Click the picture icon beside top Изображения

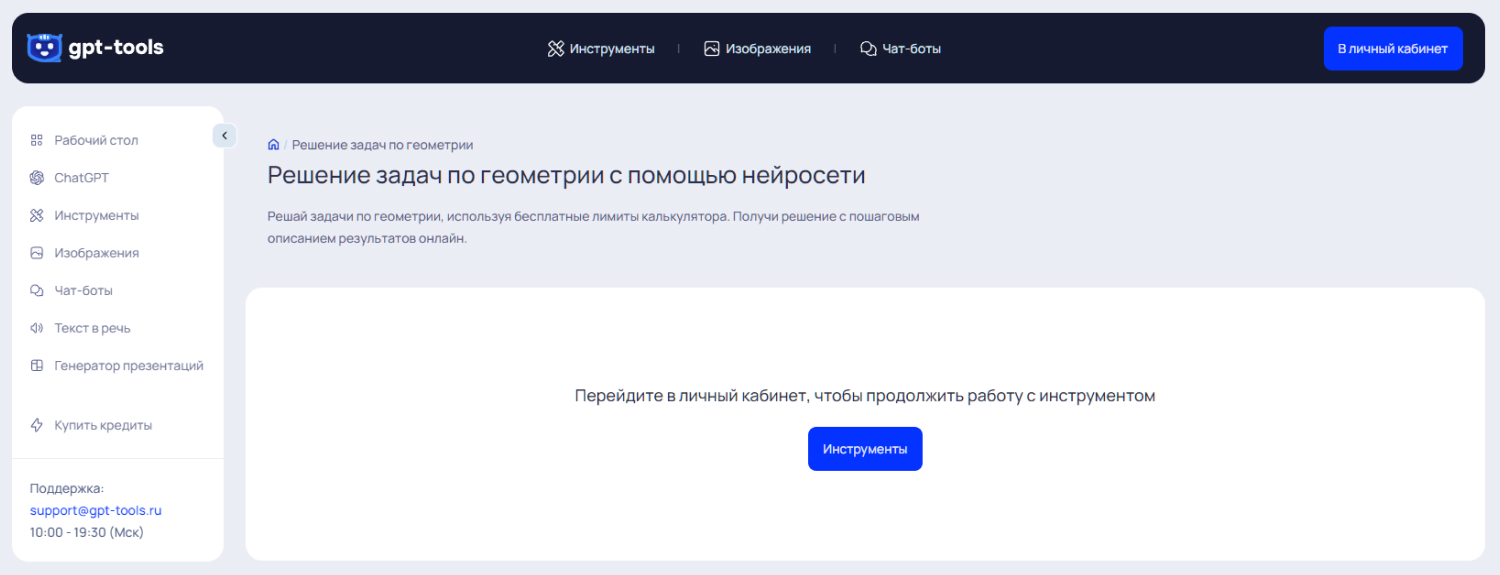tap(712, 48)
